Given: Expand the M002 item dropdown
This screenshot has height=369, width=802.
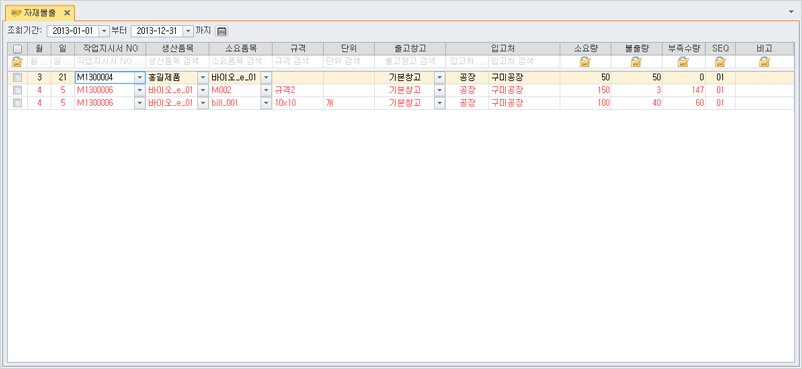Looking at the screenshot, I should tap(266, 90).
